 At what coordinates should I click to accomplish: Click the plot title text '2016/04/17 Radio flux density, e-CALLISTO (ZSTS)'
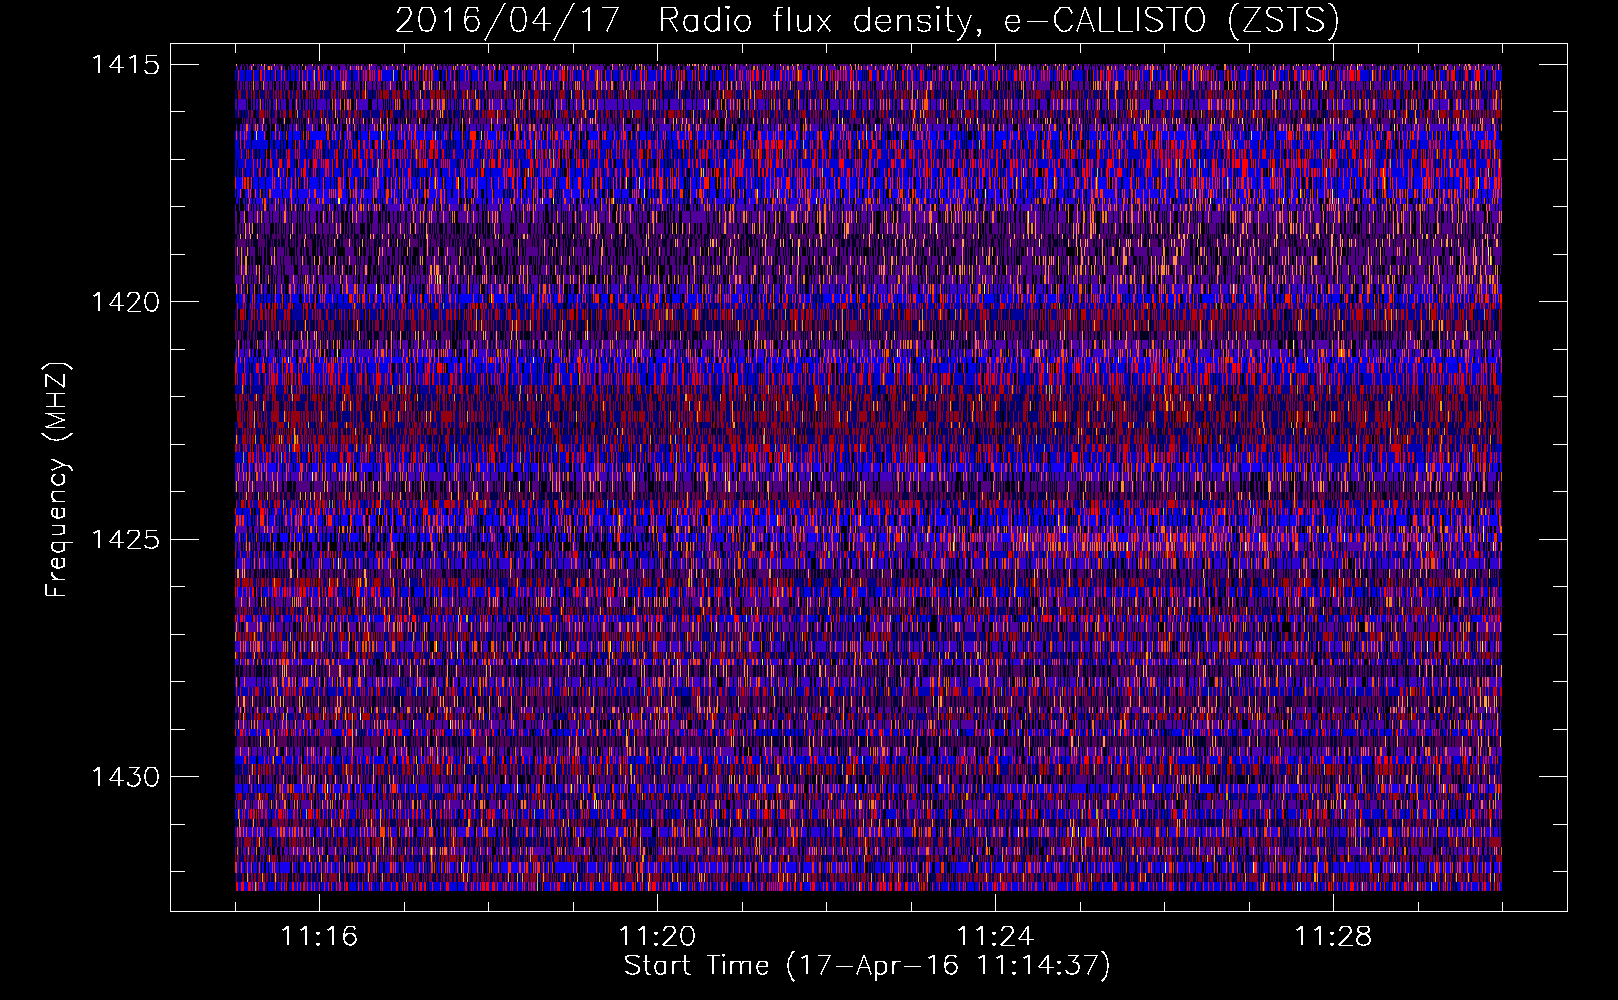pos(867,20)
